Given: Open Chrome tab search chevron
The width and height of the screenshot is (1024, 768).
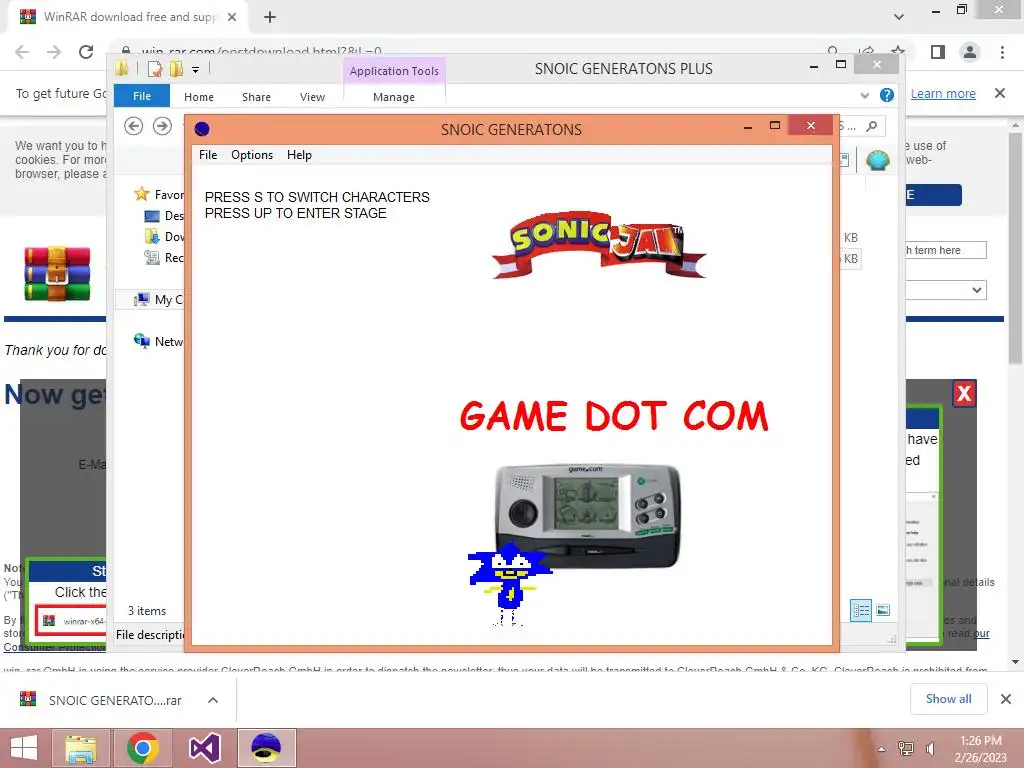Looking at the screenshot, I should pos(899,17).
